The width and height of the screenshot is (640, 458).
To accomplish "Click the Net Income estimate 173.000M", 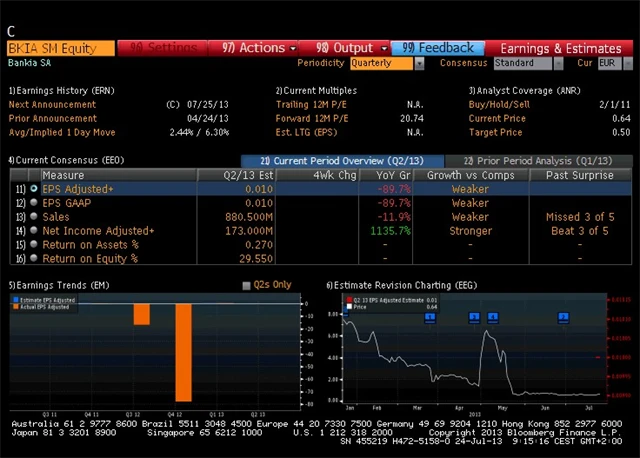I will [249, 231].
